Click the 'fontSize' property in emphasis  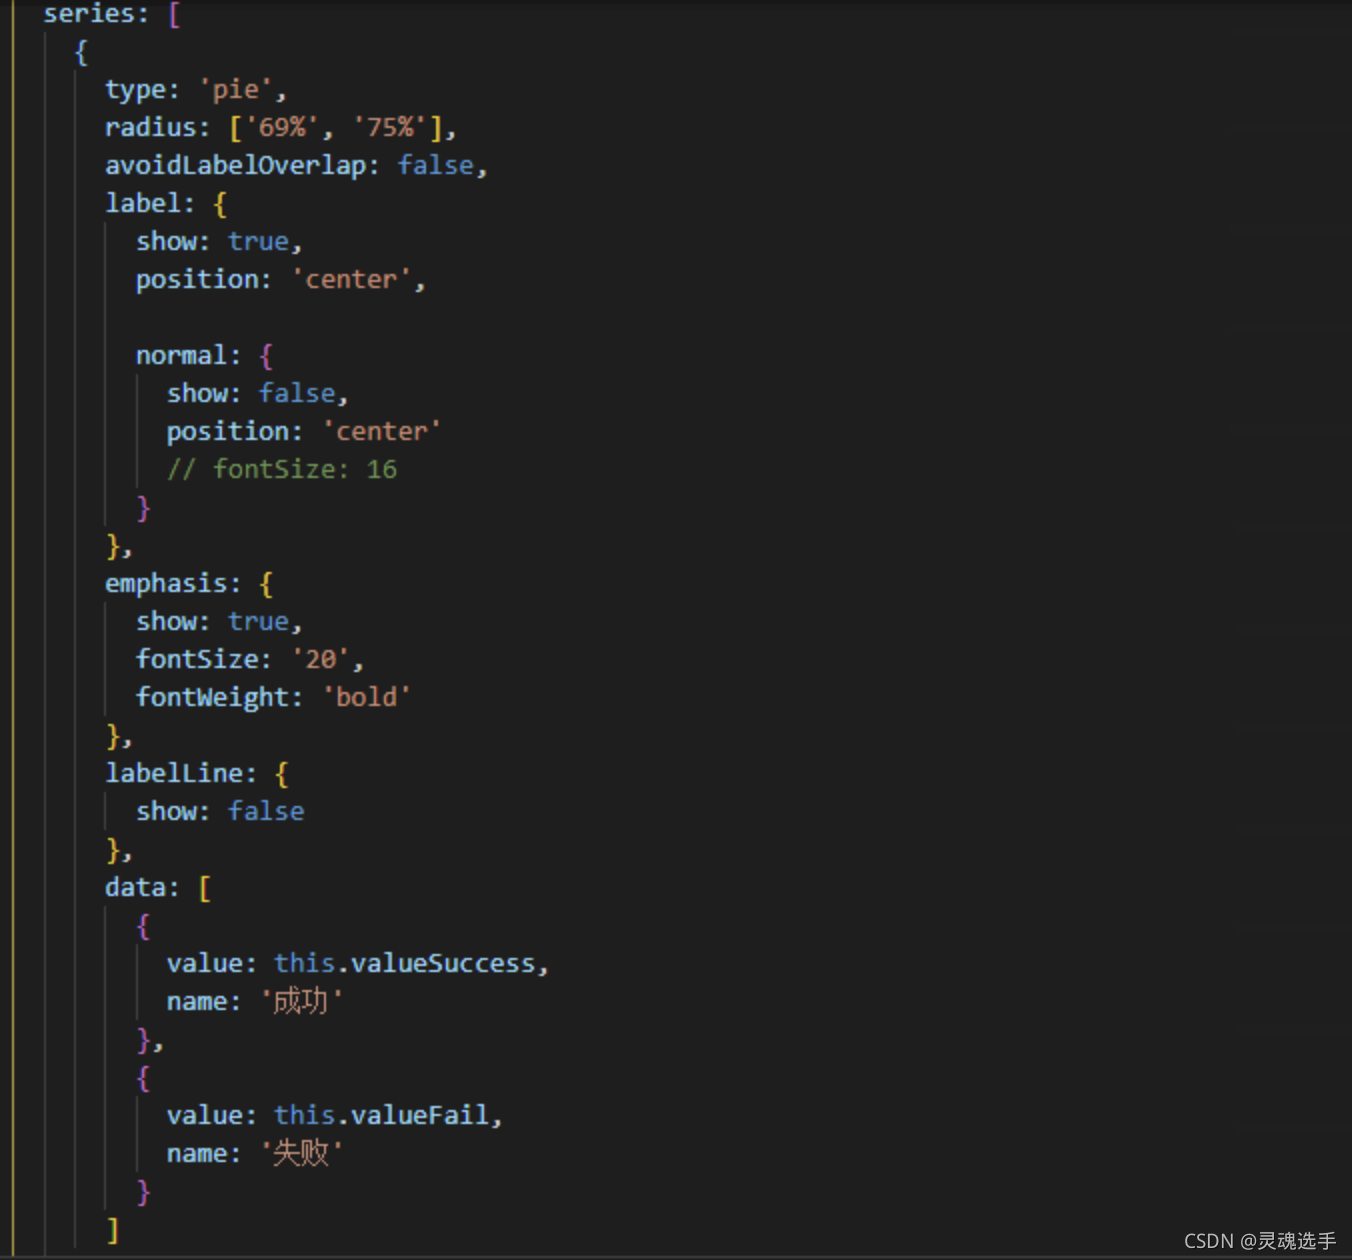click(x=196, y=659)
